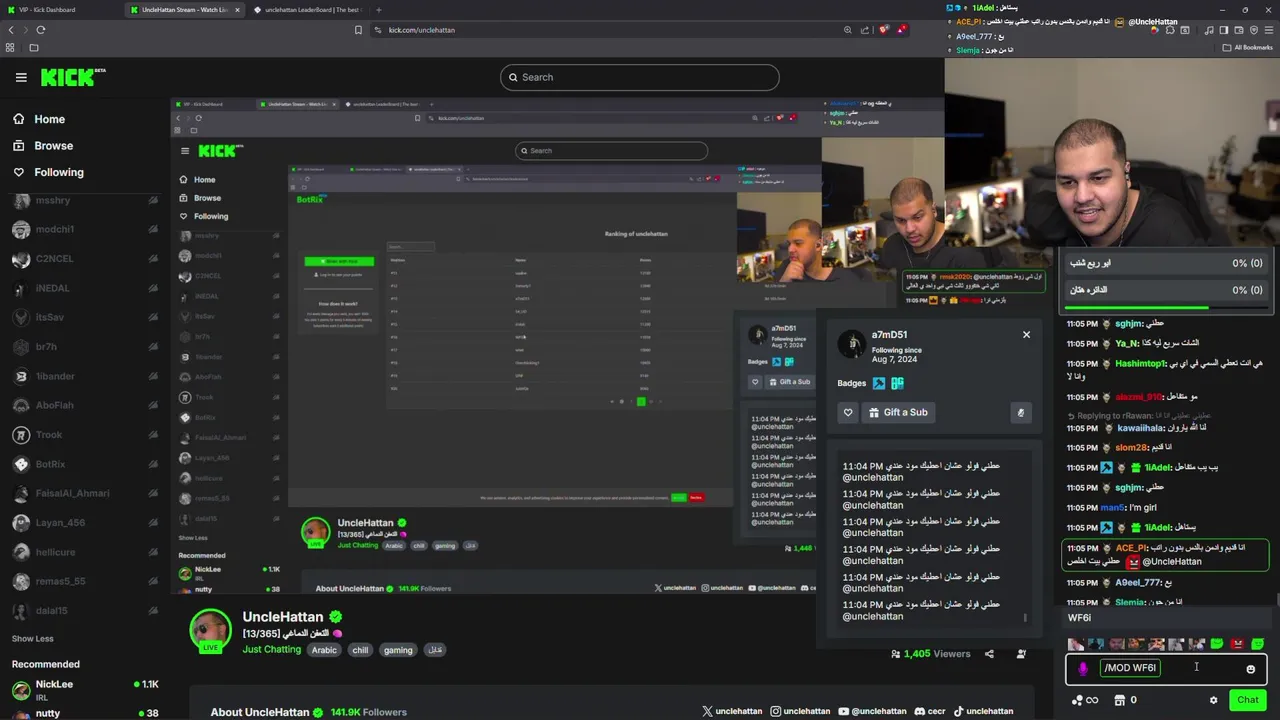The width and height of the screenshot is (1280, 720).
Task: Collapse following list with Show Less
Action: tap(33, 638)
